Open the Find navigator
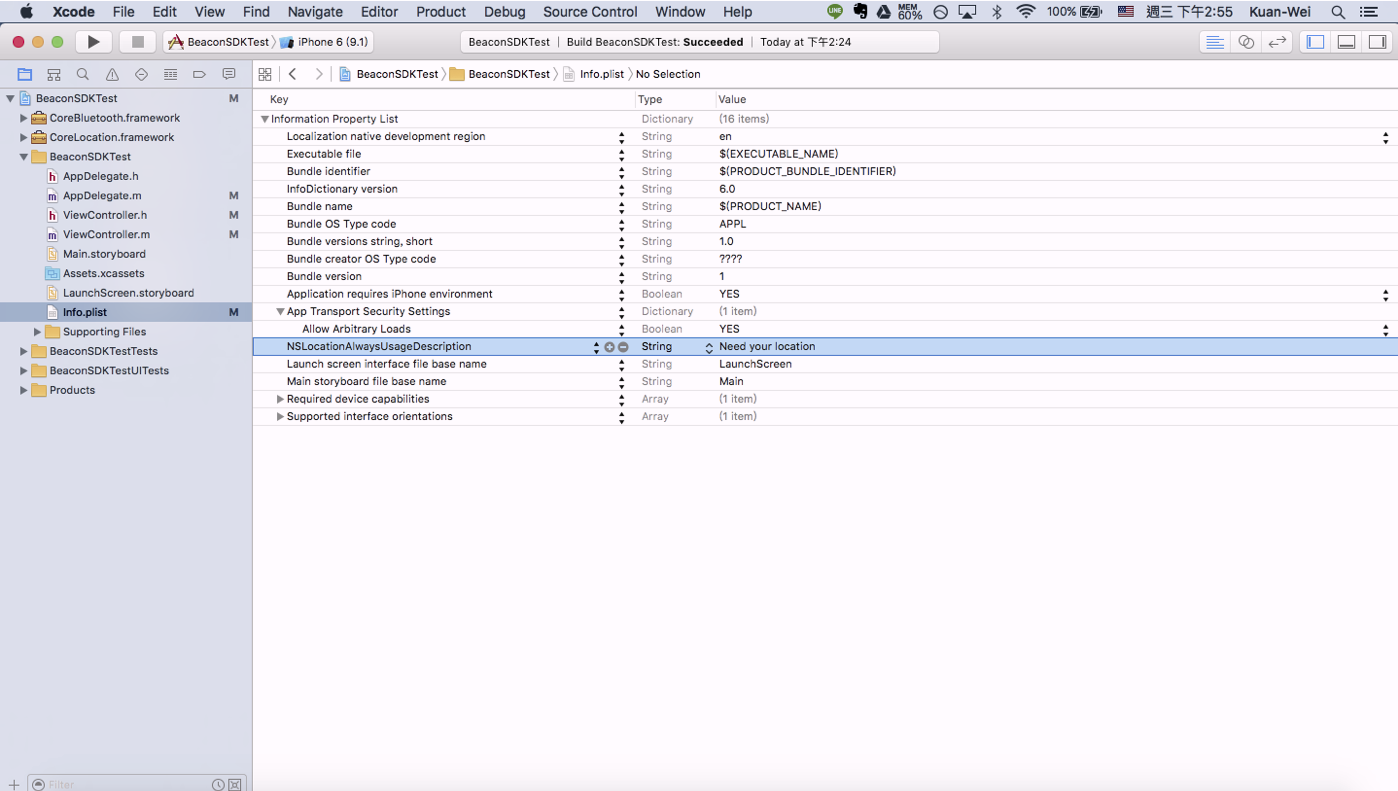 point(83,74)
